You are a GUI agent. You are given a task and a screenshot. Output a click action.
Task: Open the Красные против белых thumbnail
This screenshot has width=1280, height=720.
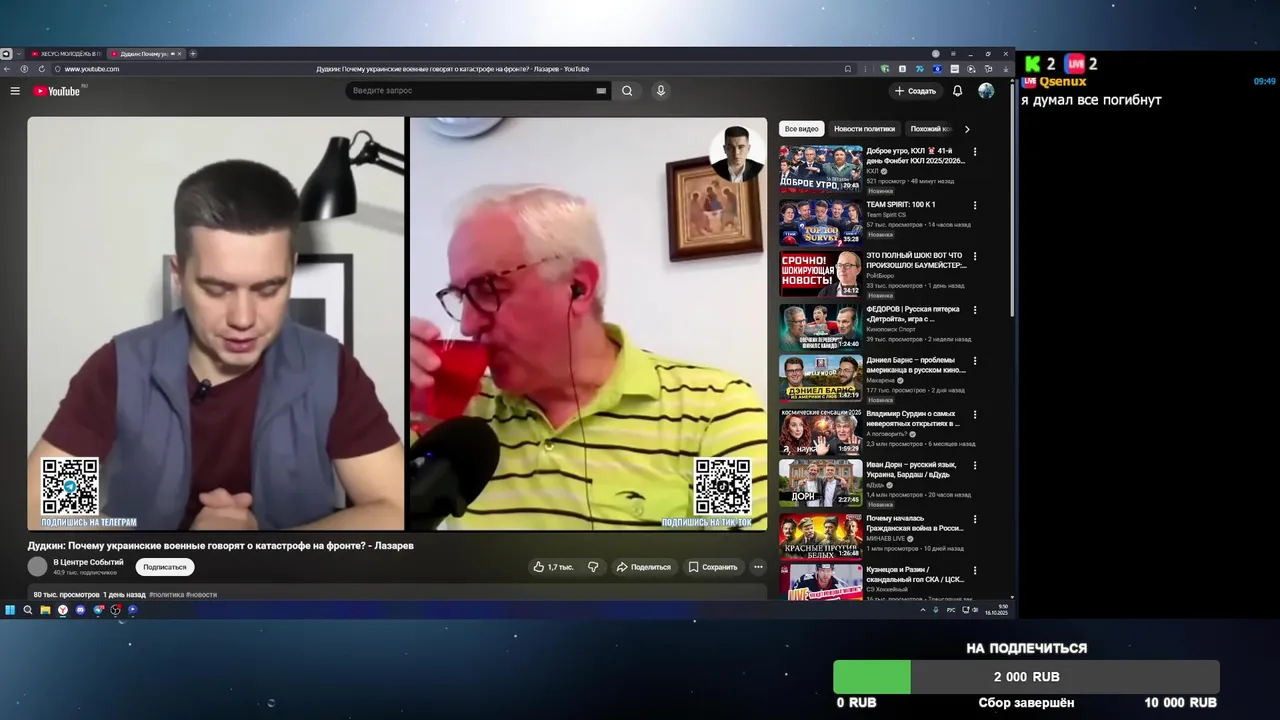[821, 536]
